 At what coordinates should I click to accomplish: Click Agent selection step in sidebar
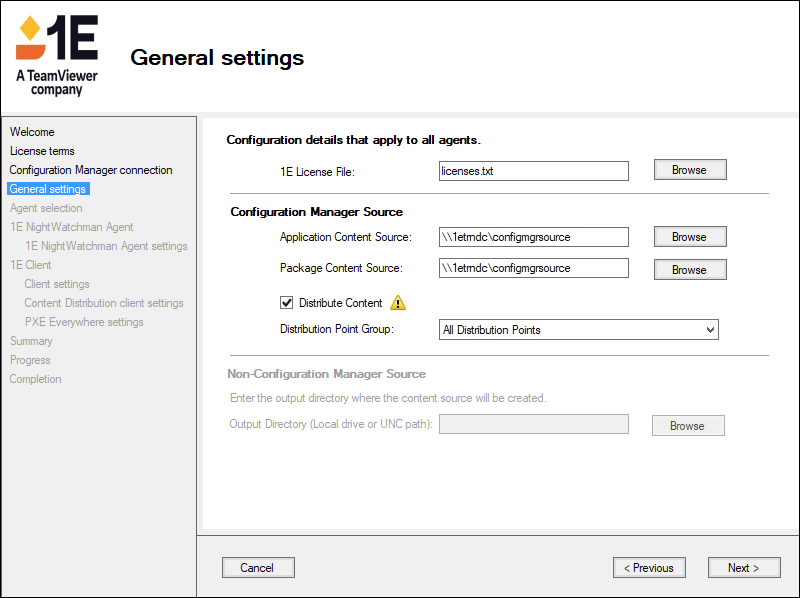point(46,208)
